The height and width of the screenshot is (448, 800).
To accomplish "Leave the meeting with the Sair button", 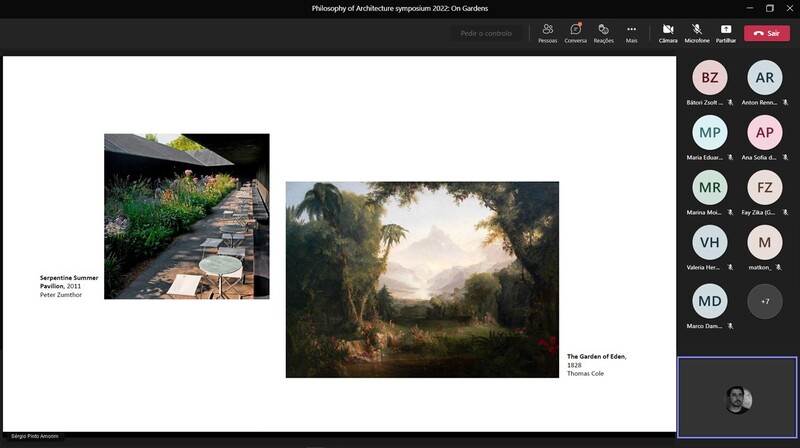I will tap(767, 33).
